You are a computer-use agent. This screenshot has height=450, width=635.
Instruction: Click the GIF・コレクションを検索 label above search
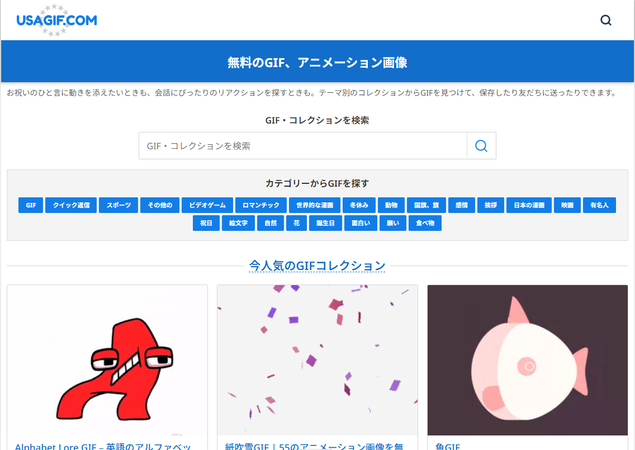point(317,120)
